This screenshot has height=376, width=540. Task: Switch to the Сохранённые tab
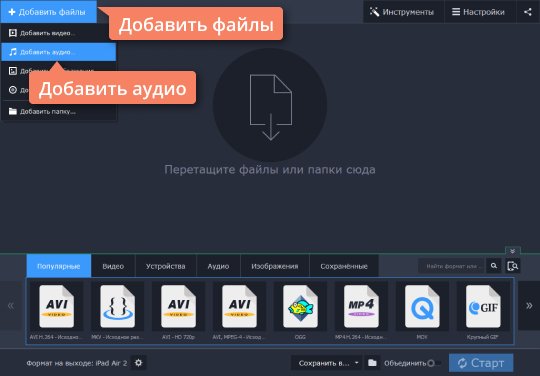(344, 266)
